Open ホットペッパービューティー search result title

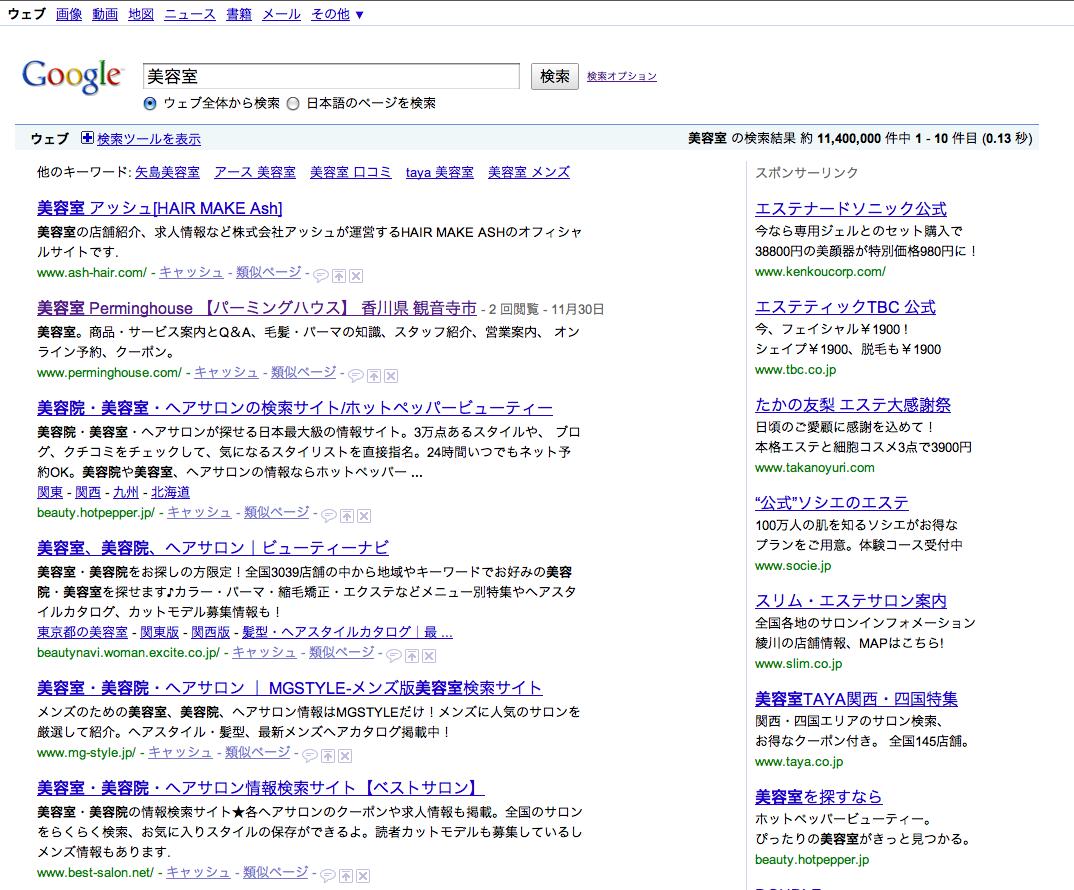click(295, 408)
